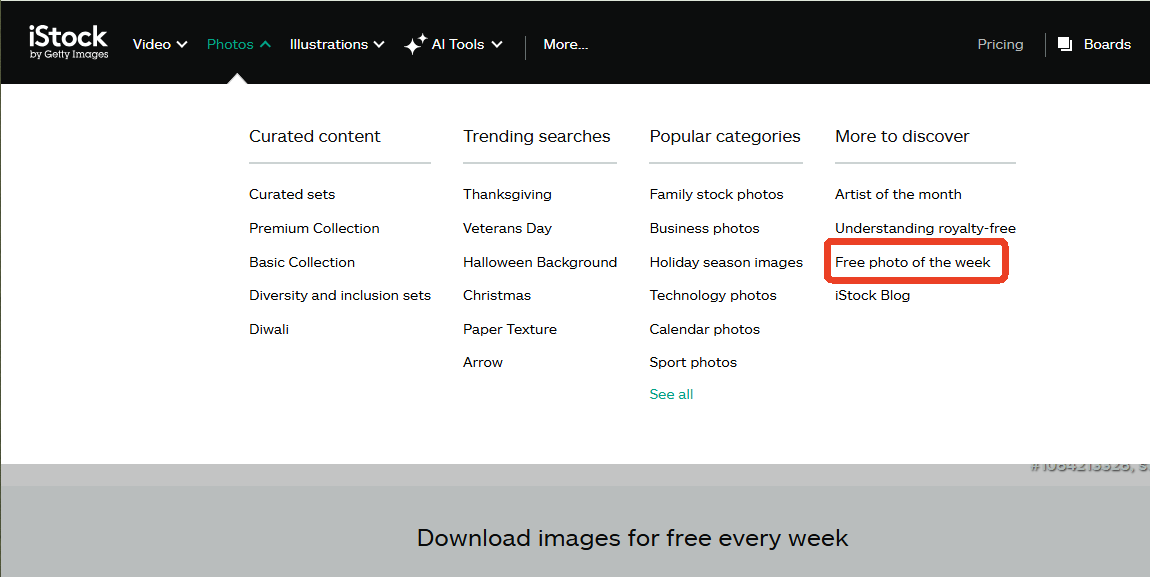The height and width of the screenshot is (577, 1150).
Task: Expand the AI Tools dropdown chevron
Action: (497, 44)
